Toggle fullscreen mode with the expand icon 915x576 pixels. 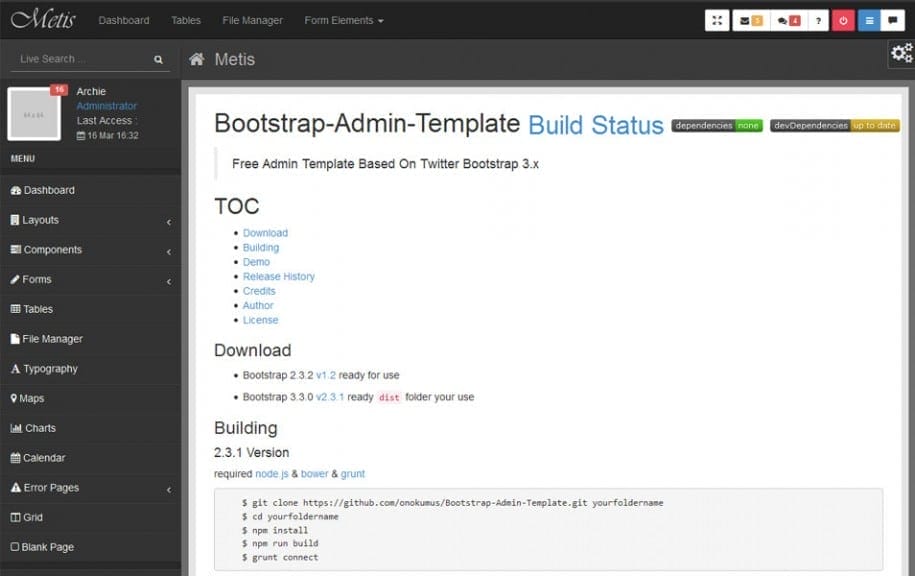717,20
